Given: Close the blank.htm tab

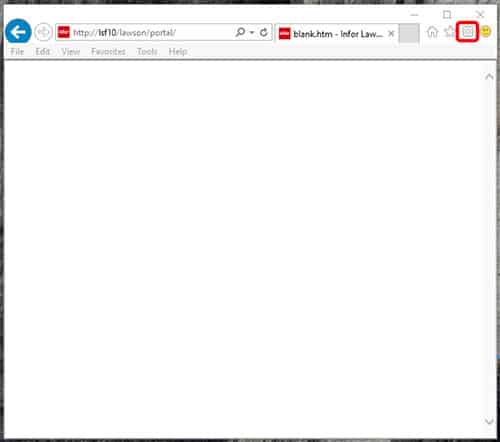Looking at the screenshot, I should 391,33.
